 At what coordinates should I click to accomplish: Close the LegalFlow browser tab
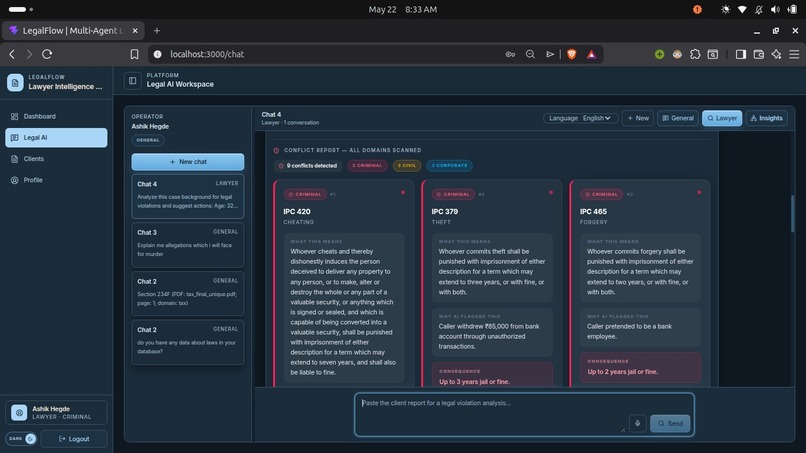[135, 31]
